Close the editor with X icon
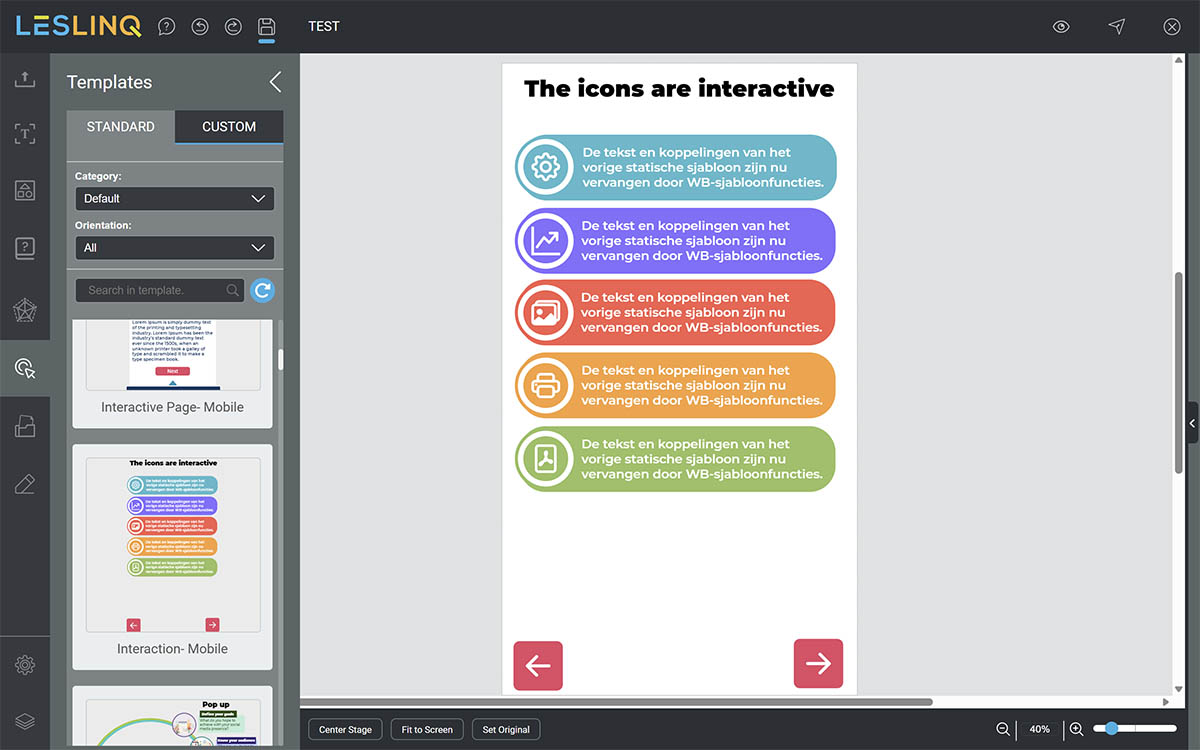This screenshot has height=750, width=1200. click(1172, 27)
